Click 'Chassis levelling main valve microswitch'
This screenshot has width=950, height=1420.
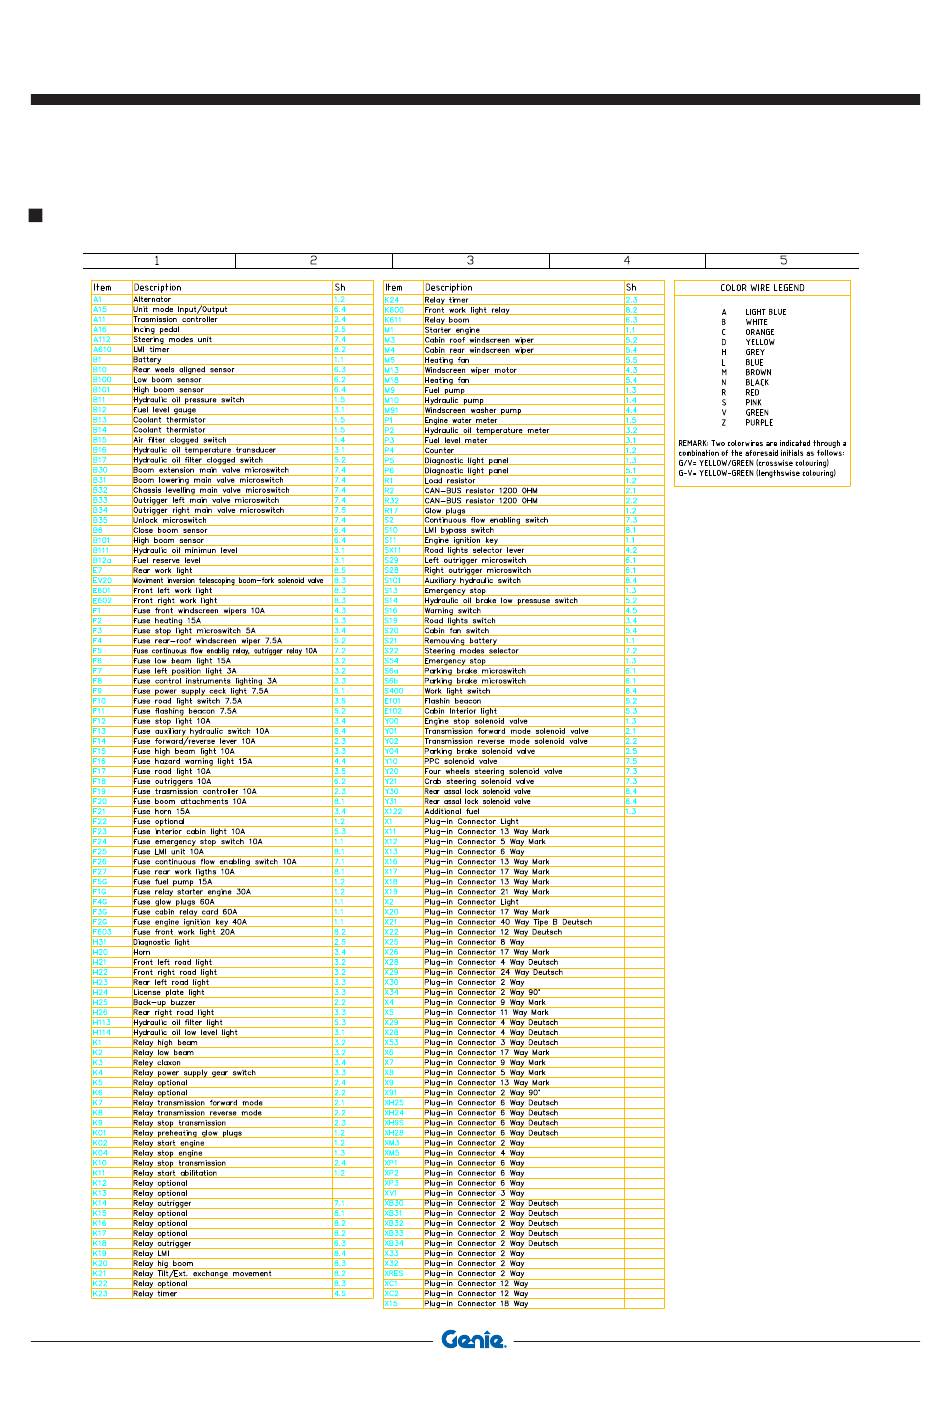click(x=232, y=490)
